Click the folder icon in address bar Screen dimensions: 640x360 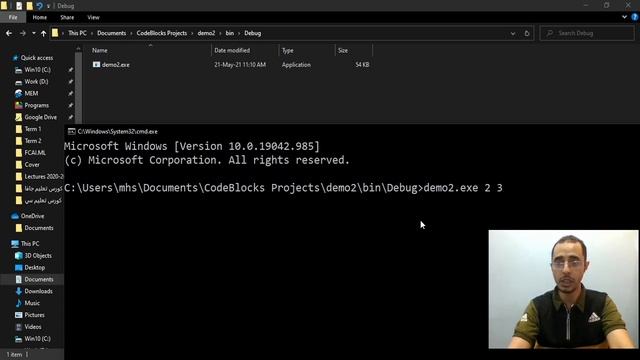(55, 33)
